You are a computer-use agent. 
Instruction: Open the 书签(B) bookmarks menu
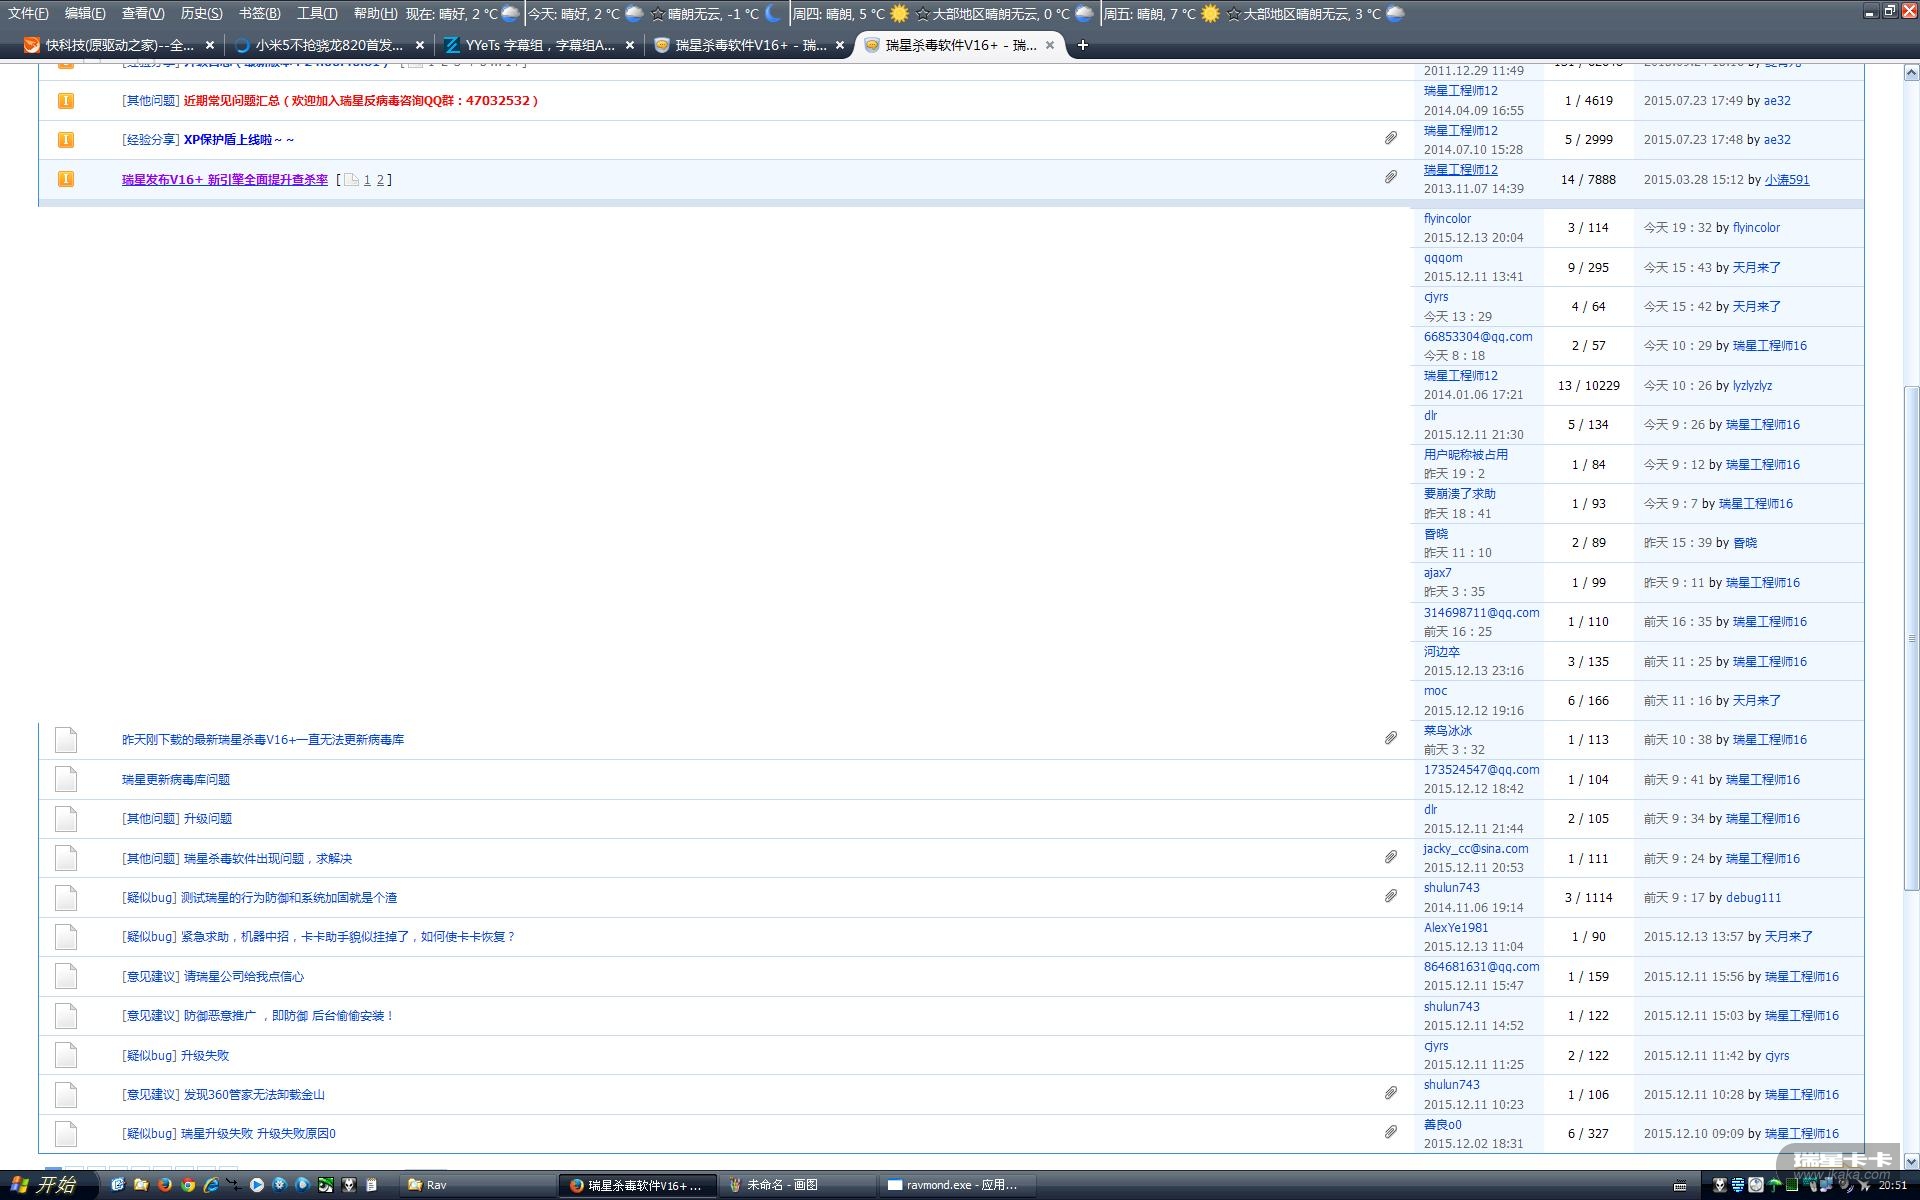click(259, 13)
